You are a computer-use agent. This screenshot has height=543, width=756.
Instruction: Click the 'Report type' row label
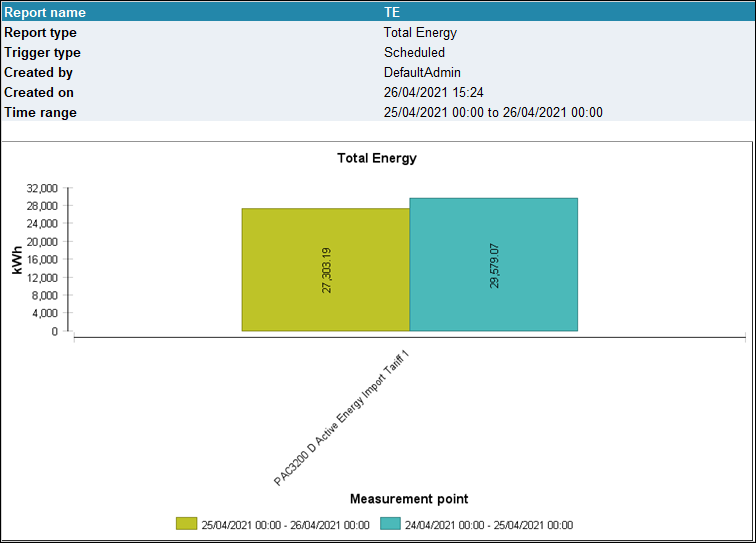coord(41,32)
